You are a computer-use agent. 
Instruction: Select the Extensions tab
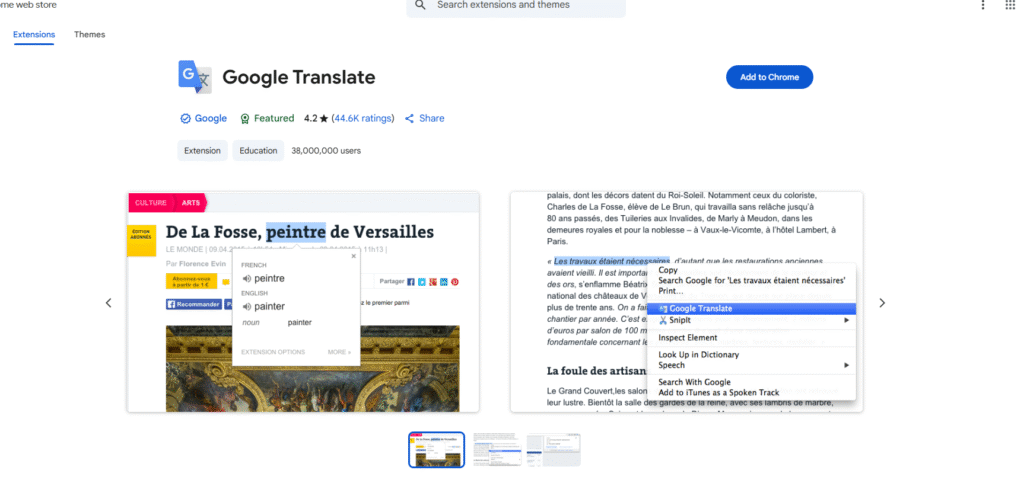[x=34, y=34]
